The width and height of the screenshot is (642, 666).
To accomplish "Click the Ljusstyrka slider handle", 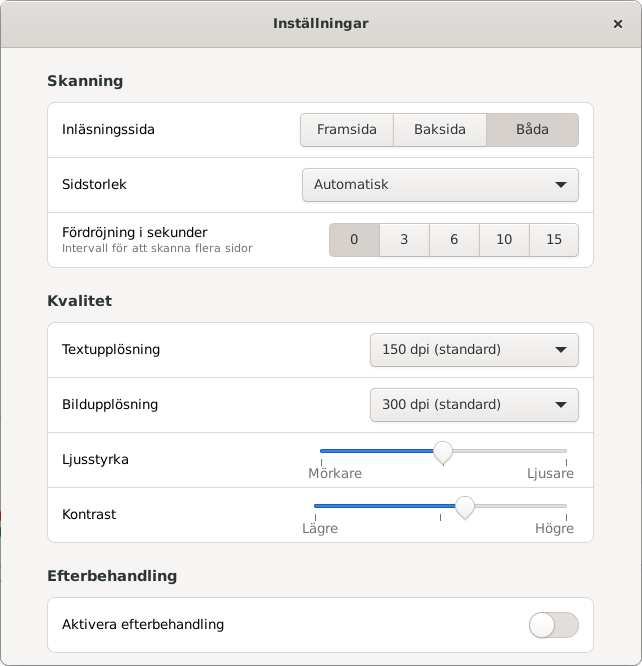I will 443,452.
